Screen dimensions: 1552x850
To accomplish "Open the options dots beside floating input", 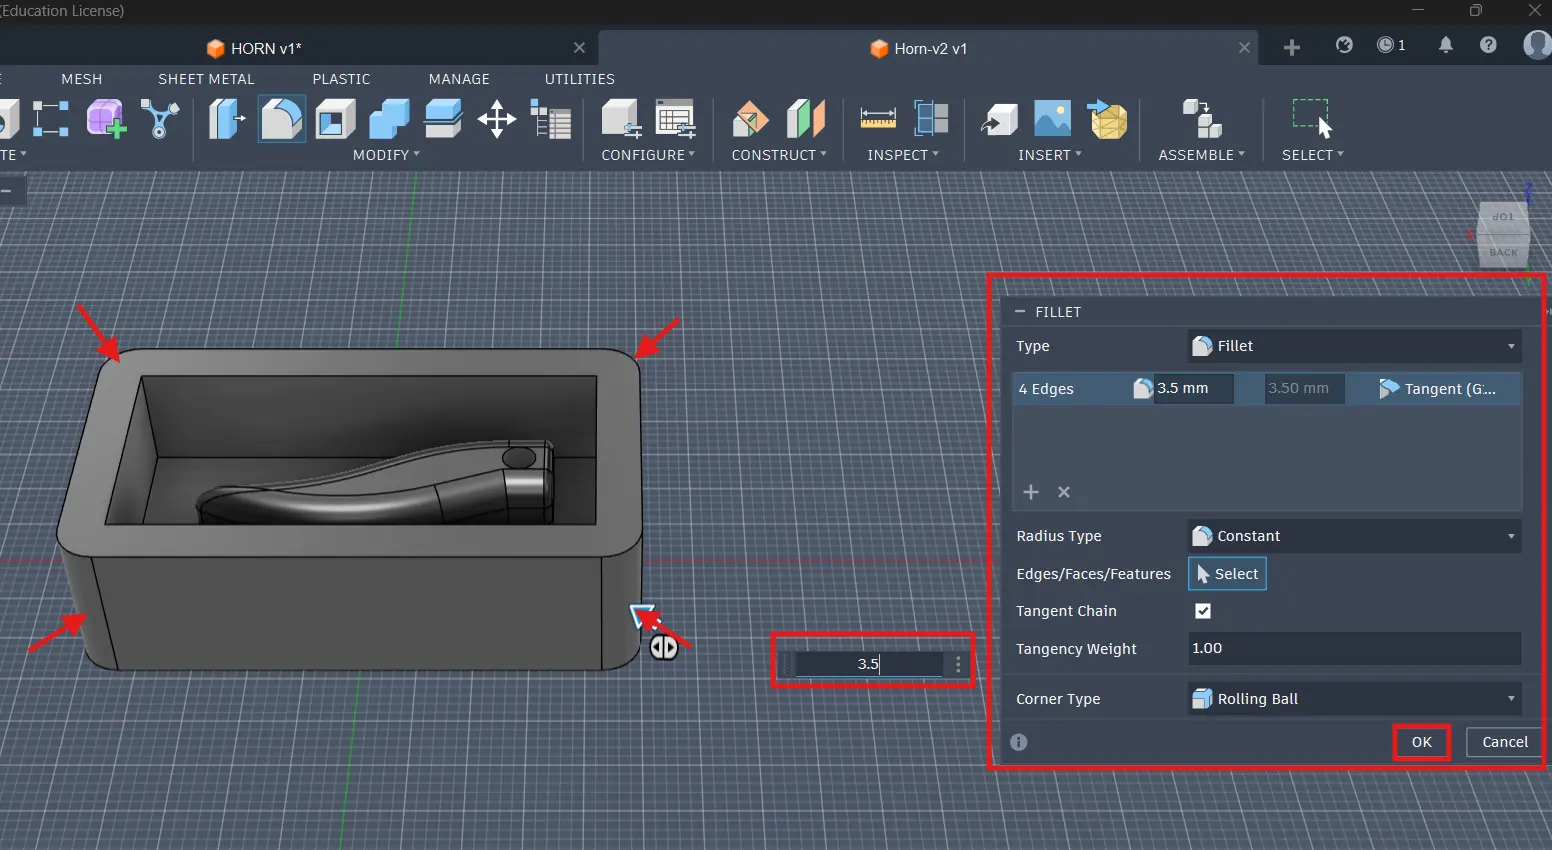I will 958,664.
